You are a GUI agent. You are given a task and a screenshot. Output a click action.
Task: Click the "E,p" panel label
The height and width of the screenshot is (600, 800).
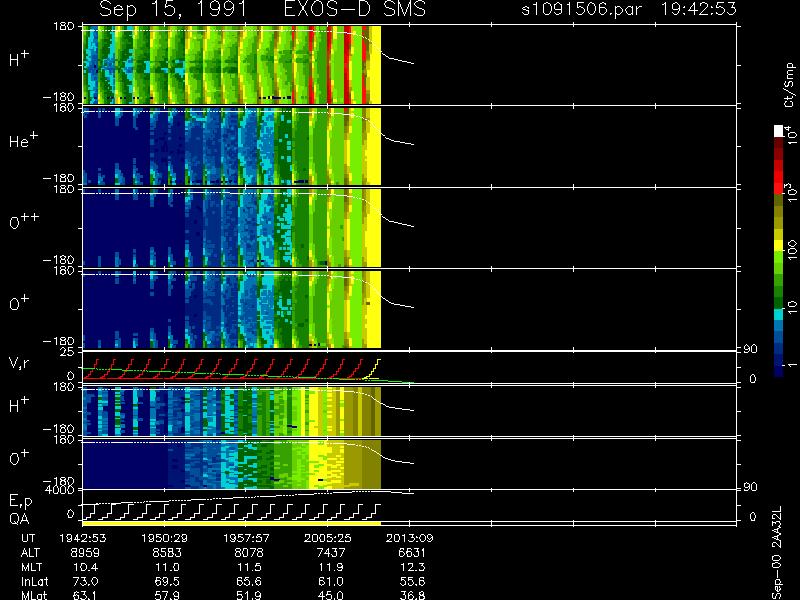(x=20, y=502)
